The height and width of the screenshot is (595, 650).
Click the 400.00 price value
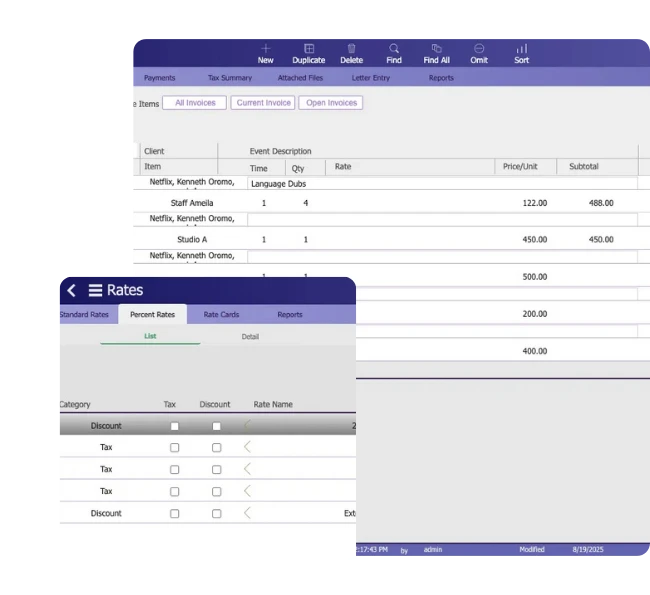535,351
